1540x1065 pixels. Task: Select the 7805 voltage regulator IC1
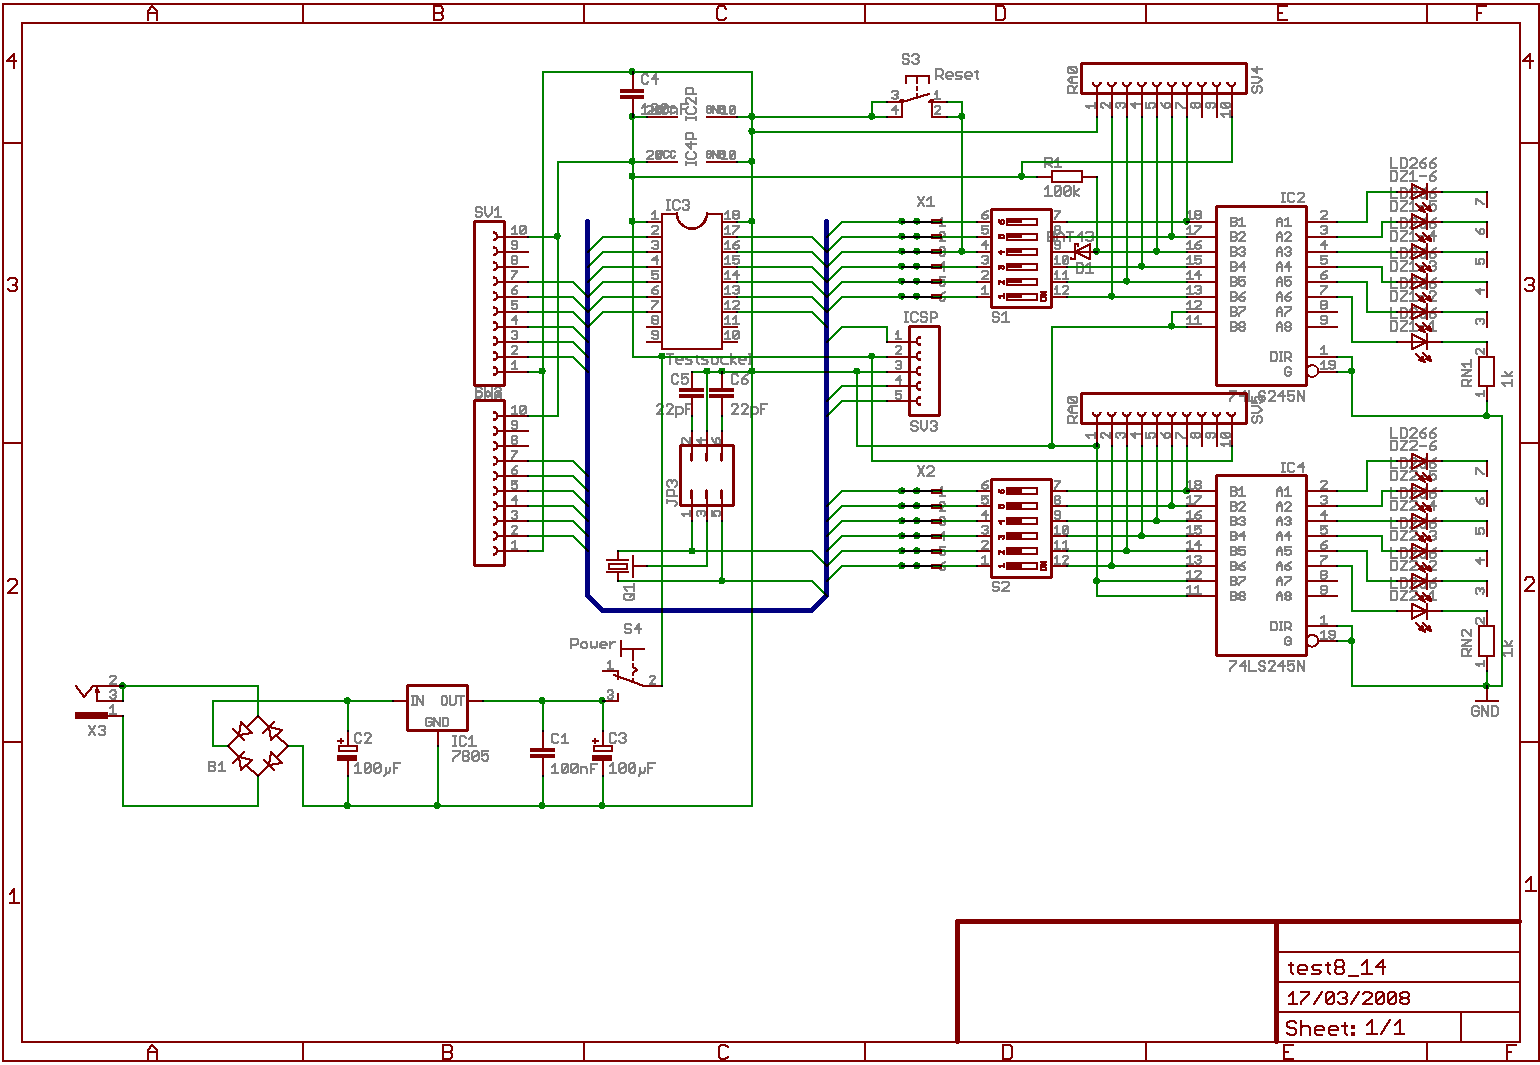point(437,708)
